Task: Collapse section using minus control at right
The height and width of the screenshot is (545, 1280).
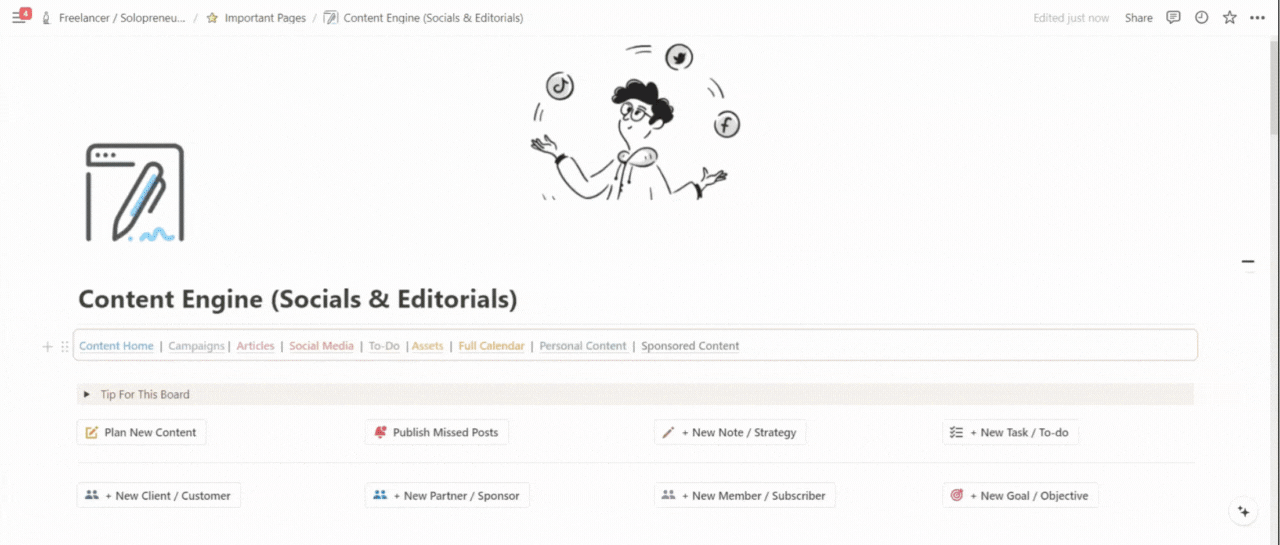Action: coord(1248,262)
